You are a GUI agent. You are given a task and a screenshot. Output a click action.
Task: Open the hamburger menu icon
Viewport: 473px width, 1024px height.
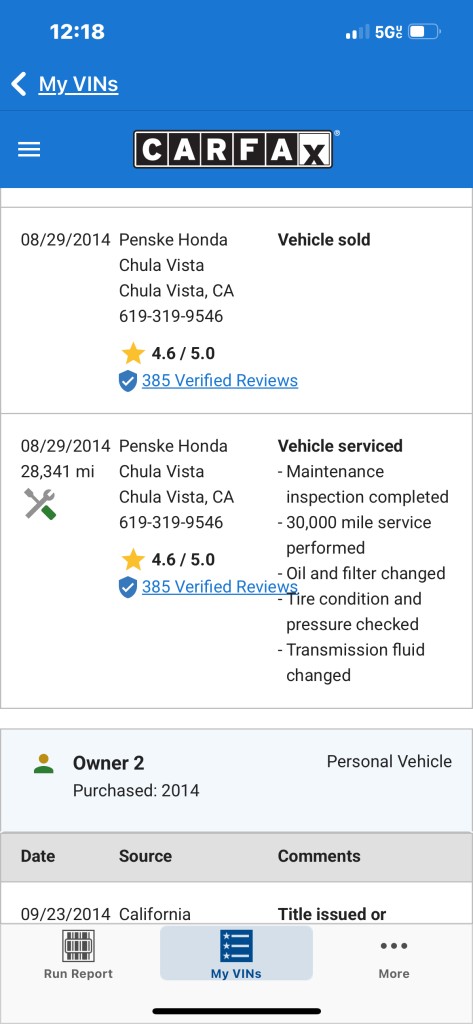pyautogui.click(x=29, y=150)
